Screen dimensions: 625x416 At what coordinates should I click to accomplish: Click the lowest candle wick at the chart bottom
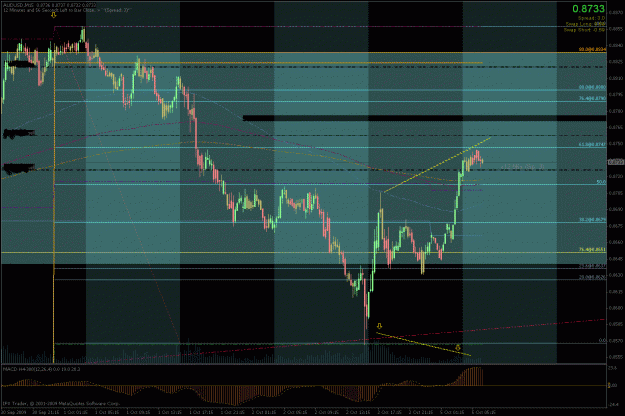click(365, 331)
